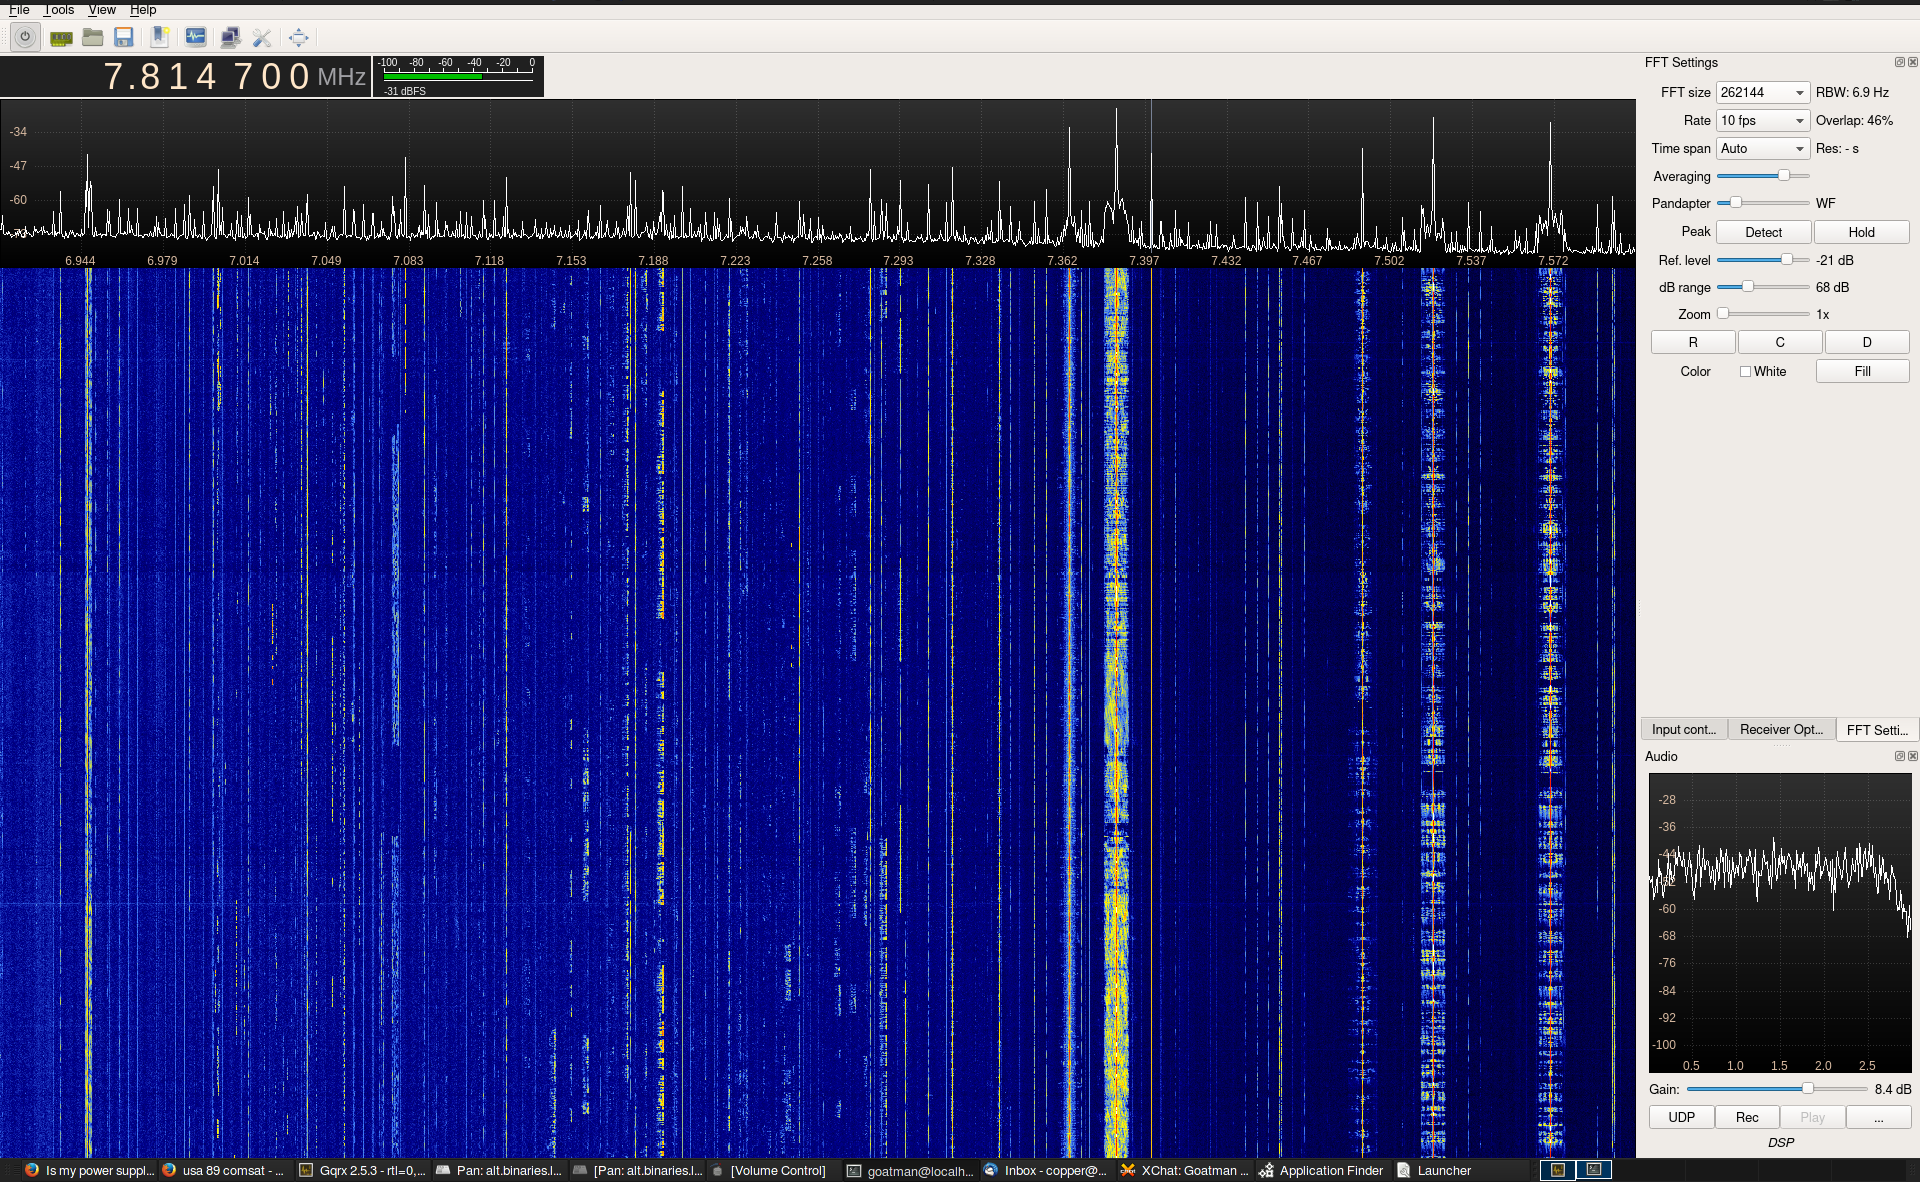Undock the FFT Settings panel
The image size is (1920, 1182).
coord(1899,62)
